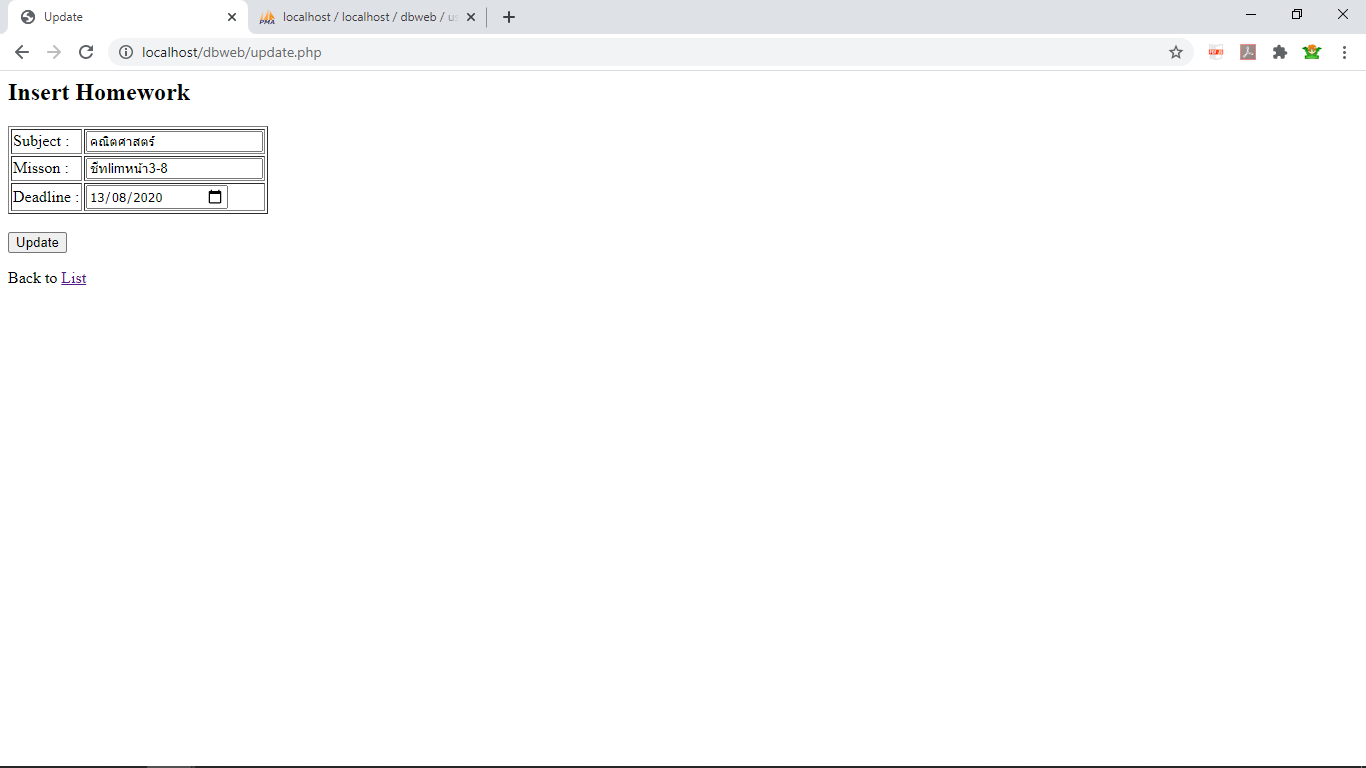
Task: Click the green character extension icon
Action: (1311, 52)
